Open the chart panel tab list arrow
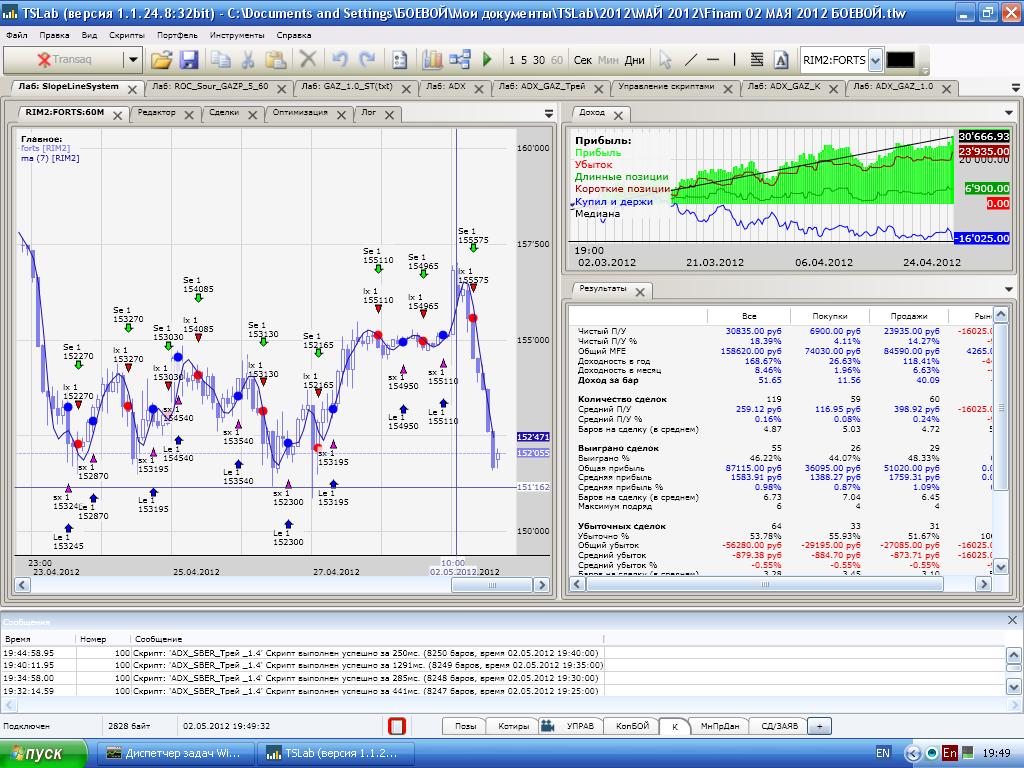 point(549,113)
